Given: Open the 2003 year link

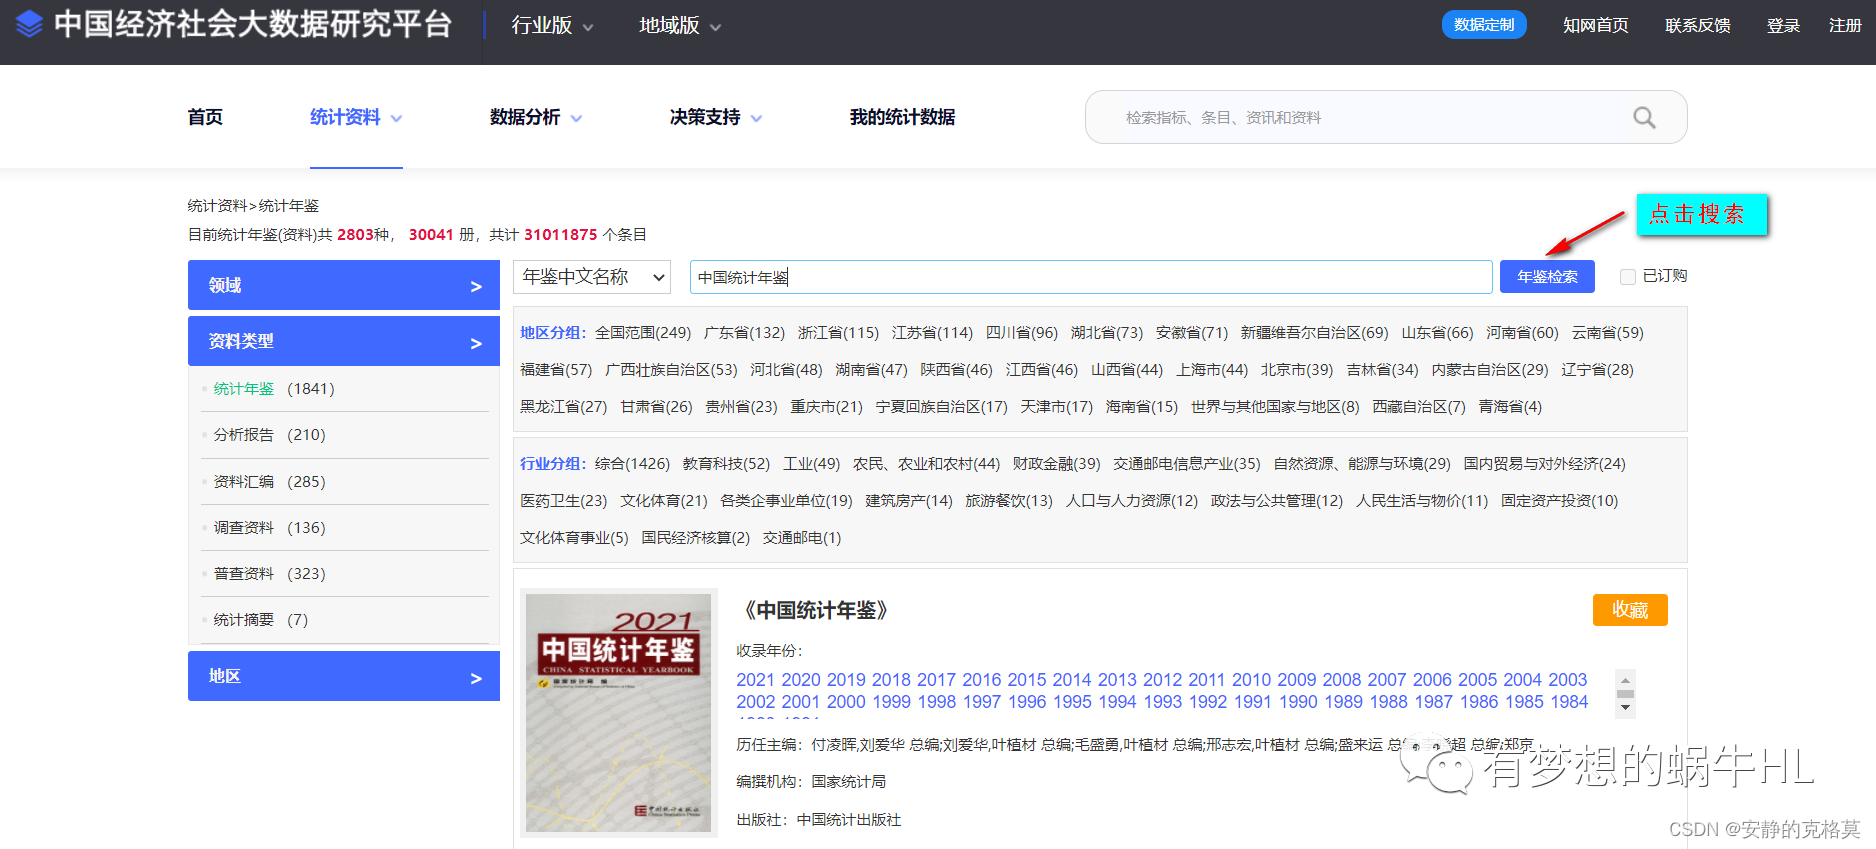Looking at the screenshot, I should coord(1567,680).
